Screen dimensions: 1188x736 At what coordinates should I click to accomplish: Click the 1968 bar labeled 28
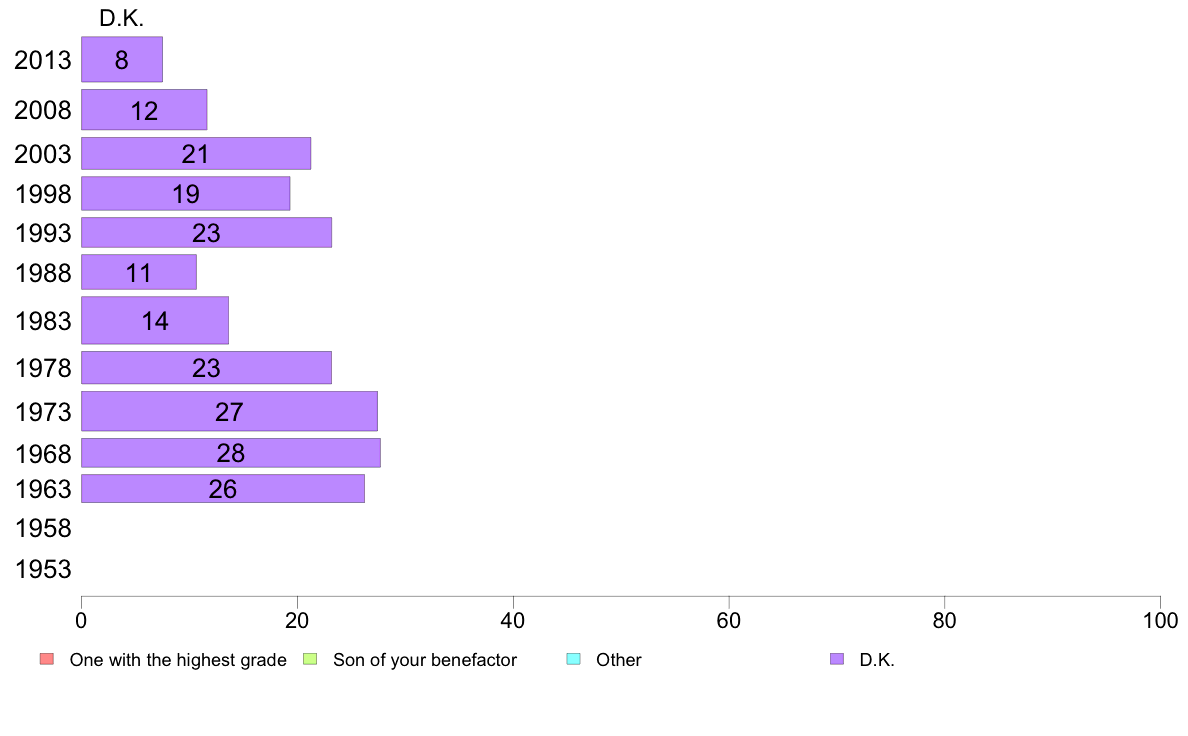230,453
